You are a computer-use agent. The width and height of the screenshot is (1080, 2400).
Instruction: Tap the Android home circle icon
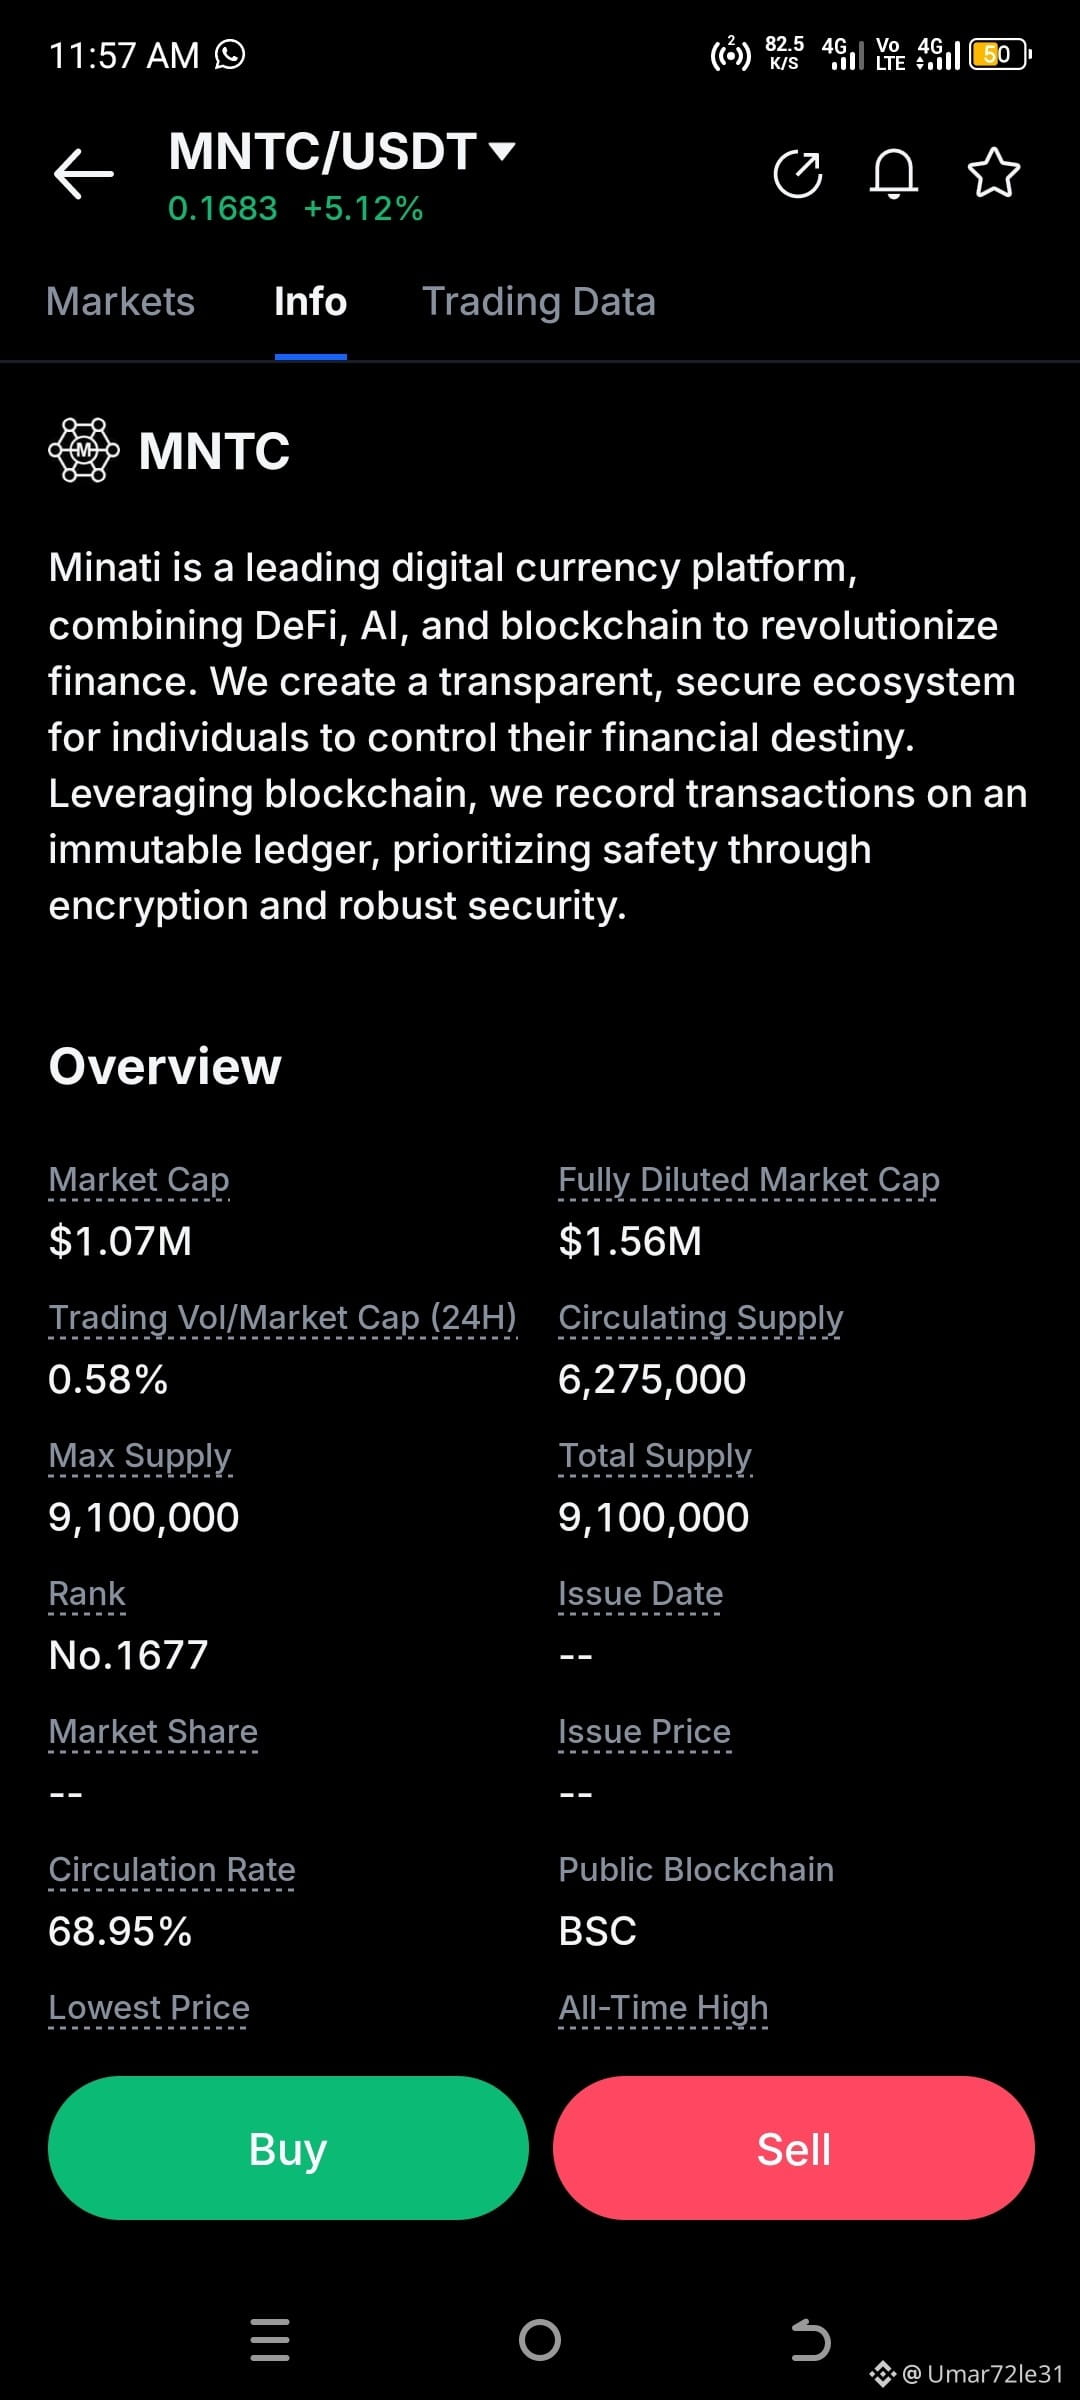click(540, 2340)
